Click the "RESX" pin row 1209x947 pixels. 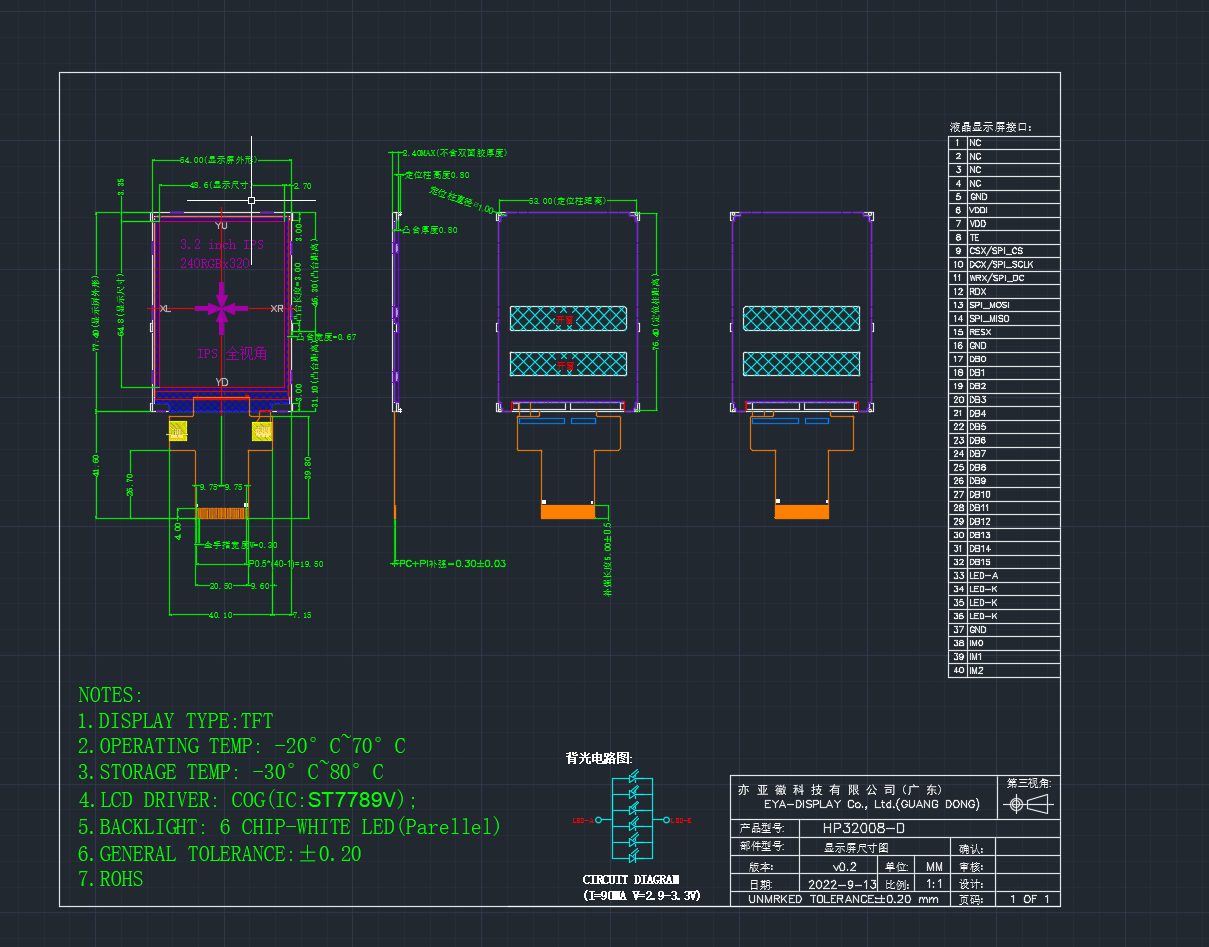click(x=1004, y=332)
